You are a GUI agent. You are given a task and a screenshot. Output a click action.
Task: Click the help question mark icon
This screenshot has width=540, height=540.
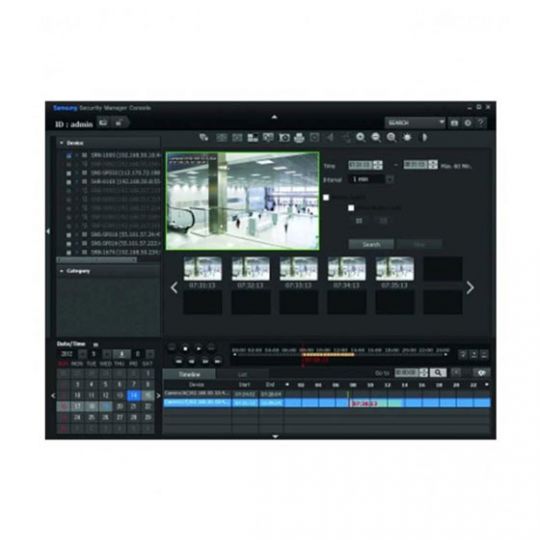(x=481, y=123)
